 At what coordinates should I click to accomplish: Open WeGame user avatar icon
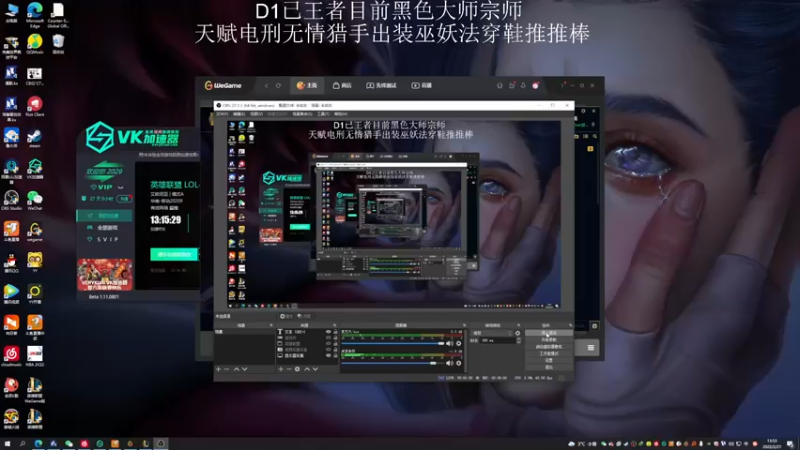point(535,86)
